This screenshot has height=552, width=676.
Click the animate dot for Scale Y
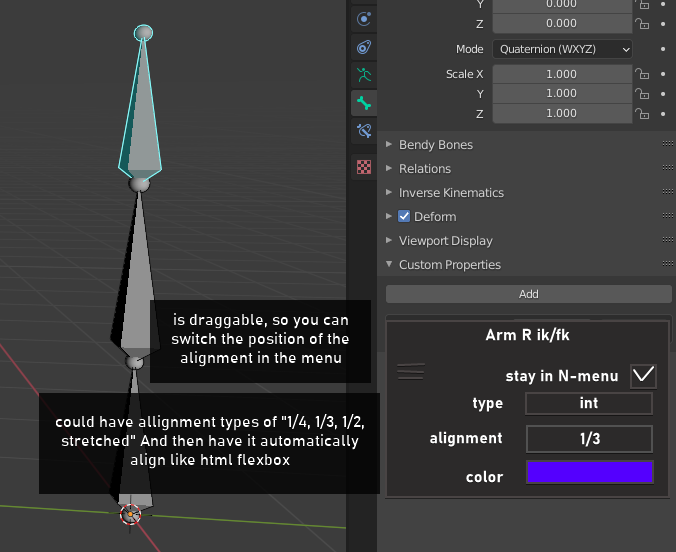[663, 94]
